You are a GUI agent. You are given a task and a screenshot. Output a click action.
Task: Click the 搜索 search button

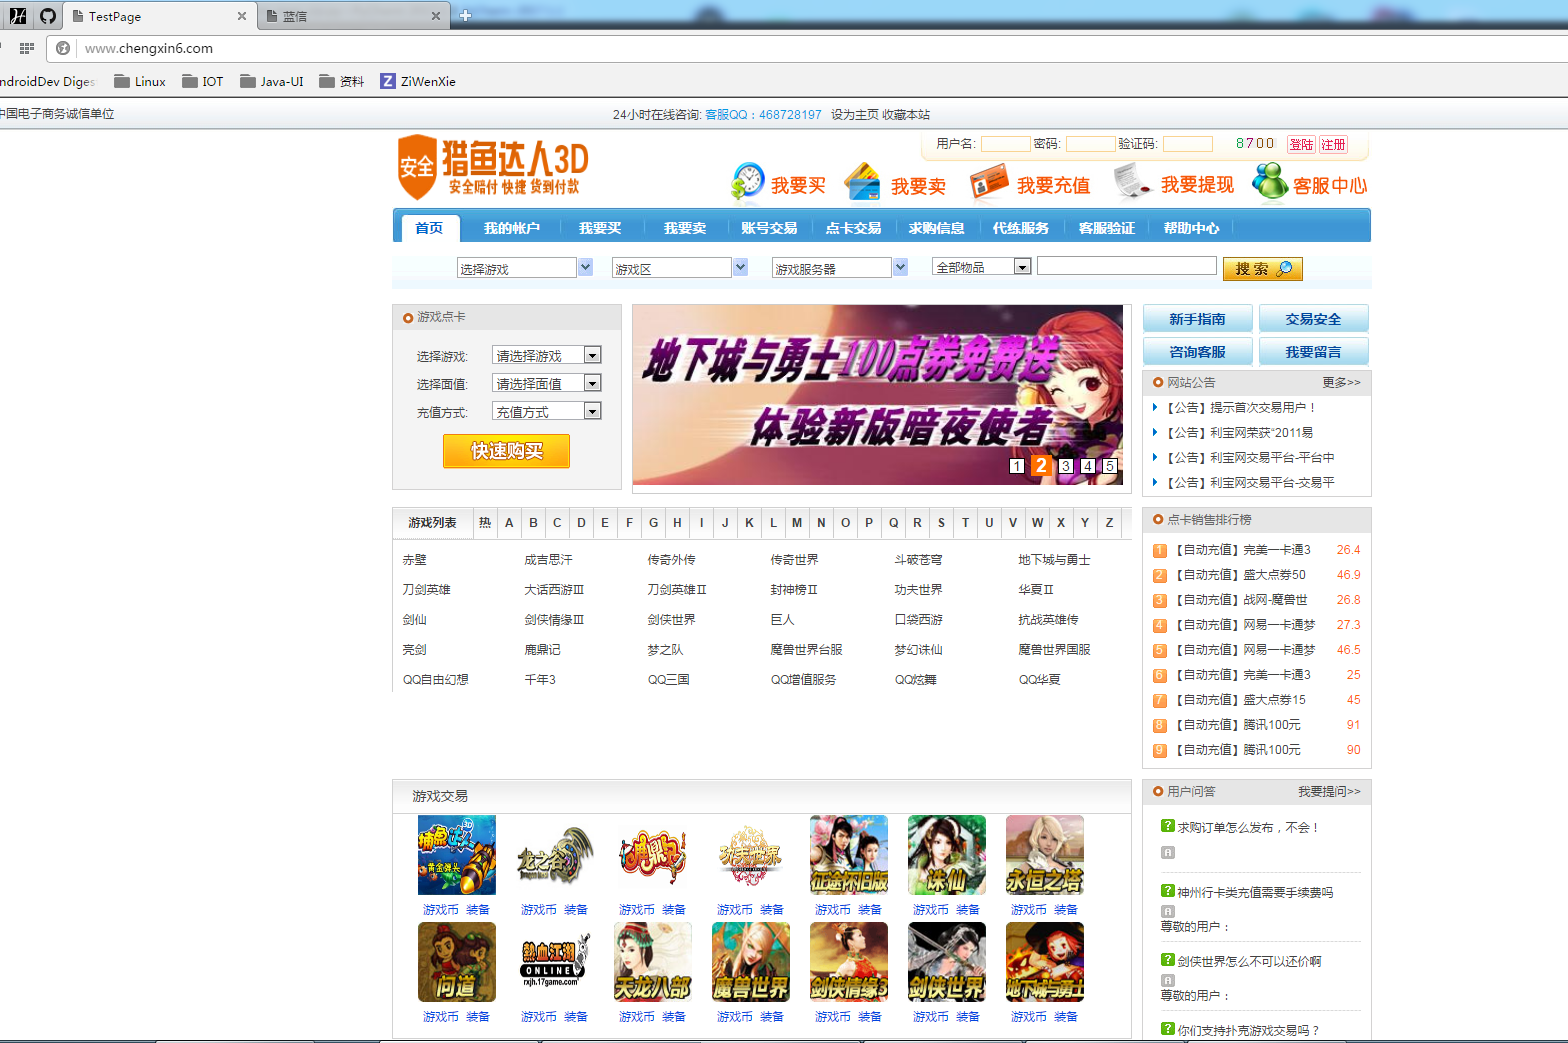pyautogui.click(x=1263, y=269)
